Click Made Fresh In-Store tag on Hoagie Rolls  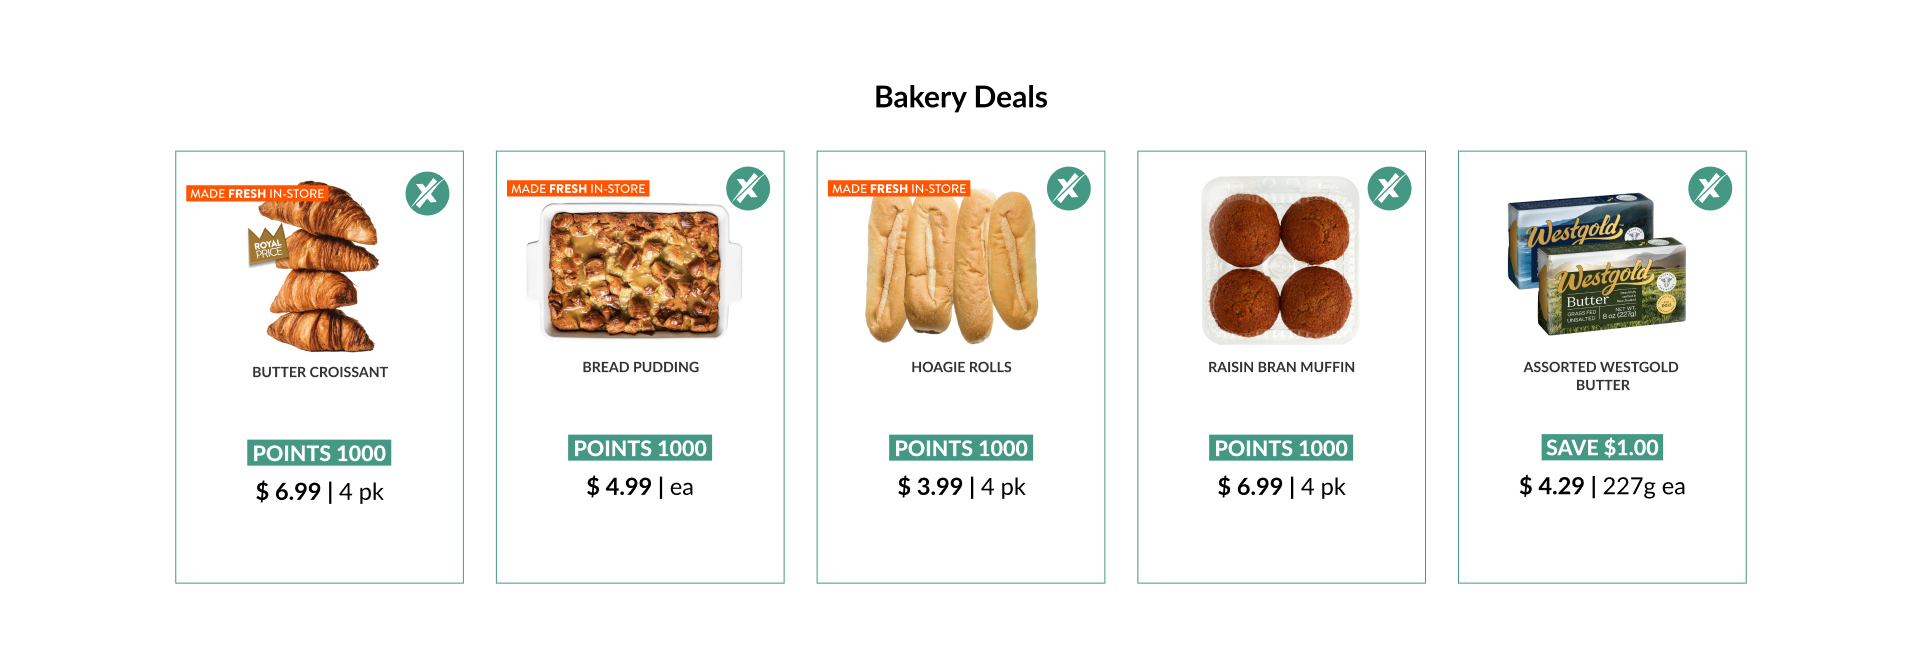tap(899, 188)
